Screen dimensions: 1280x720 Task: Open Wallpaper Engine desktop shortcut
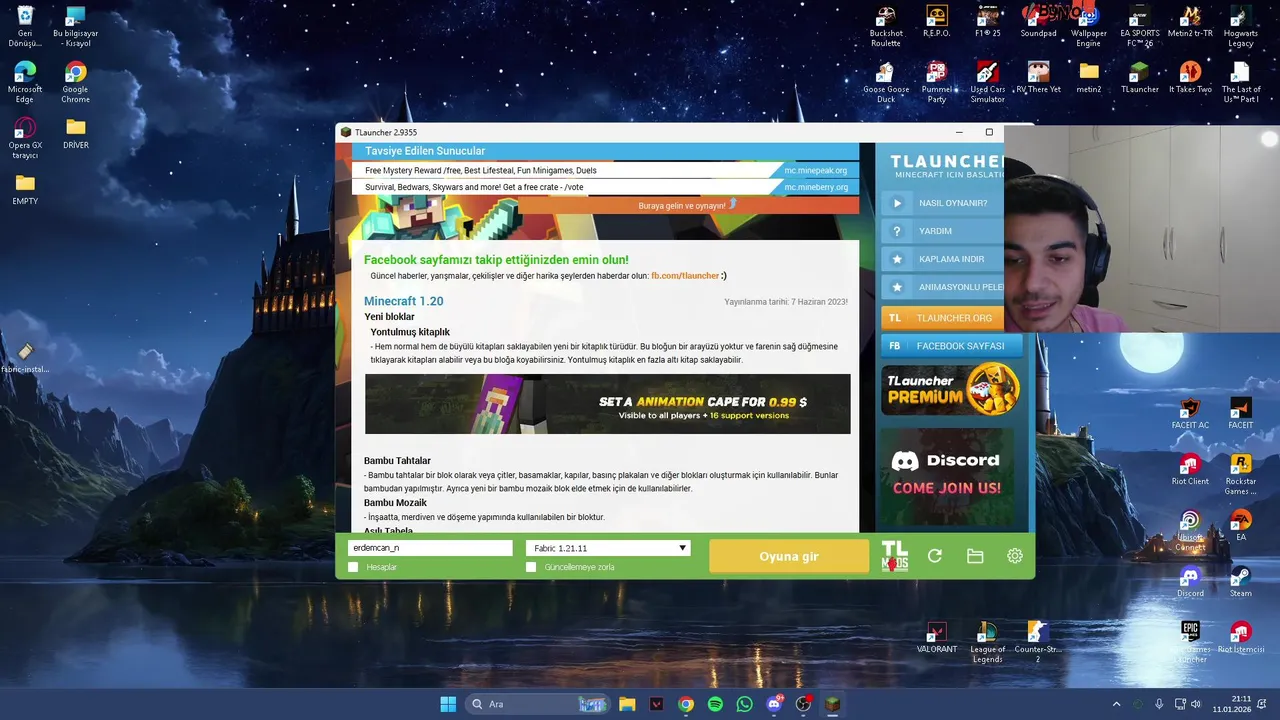point(1089,26)
